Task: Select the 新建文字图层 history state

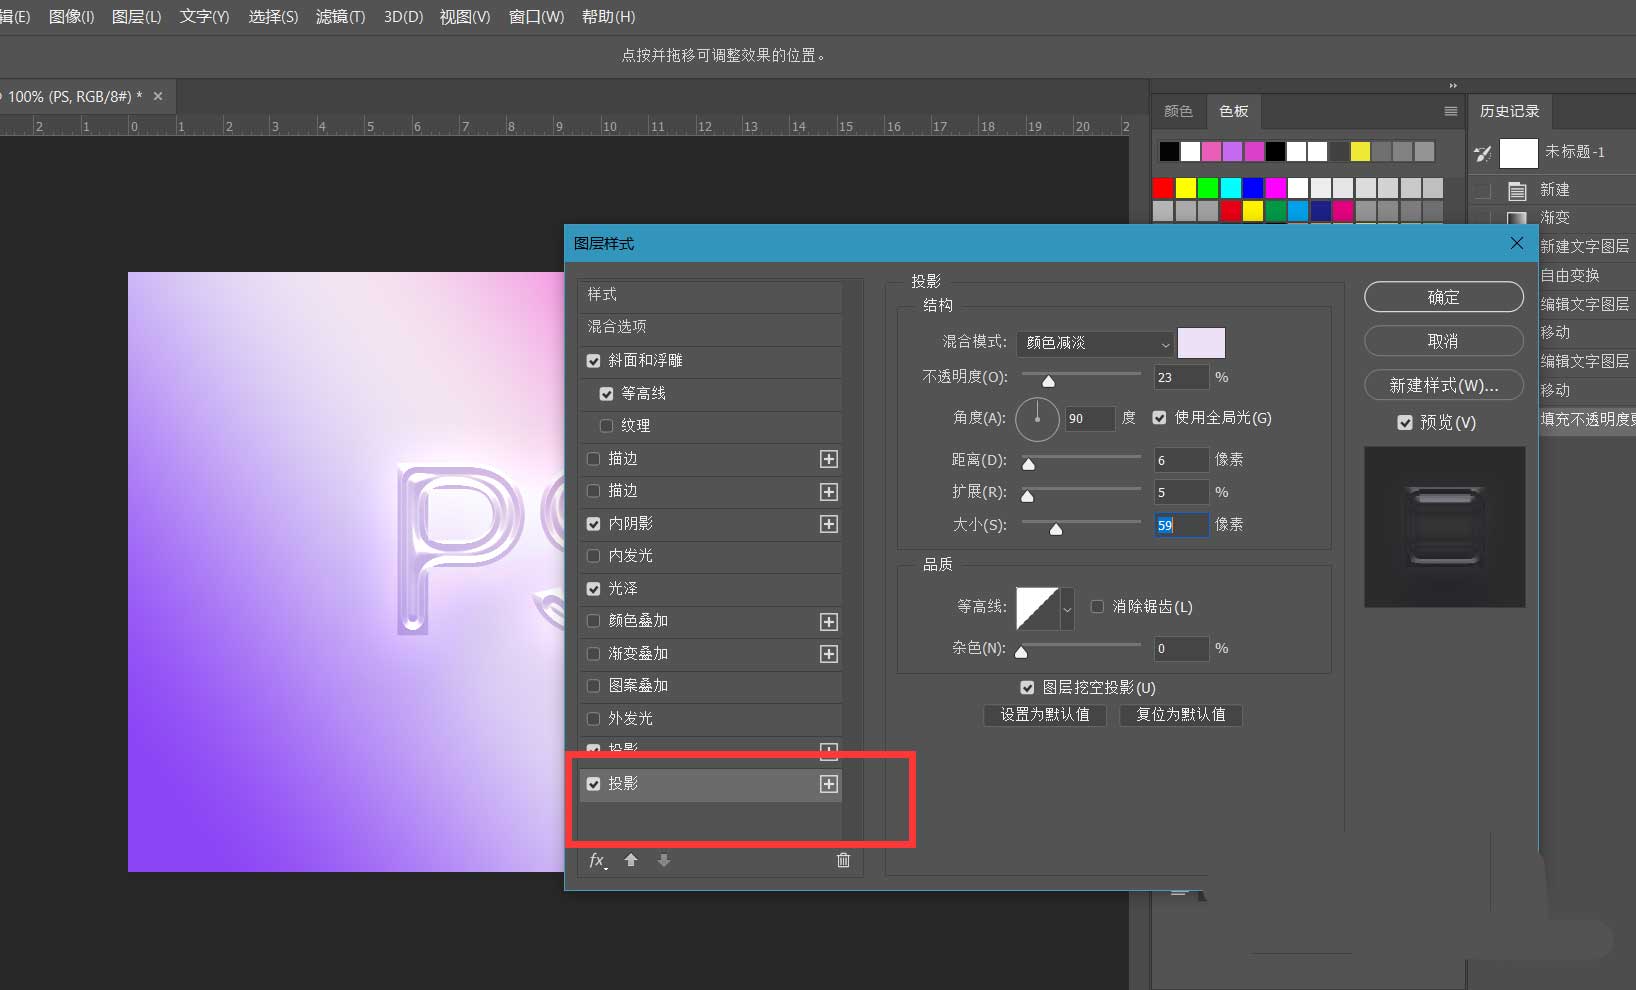Action: 1585,246
